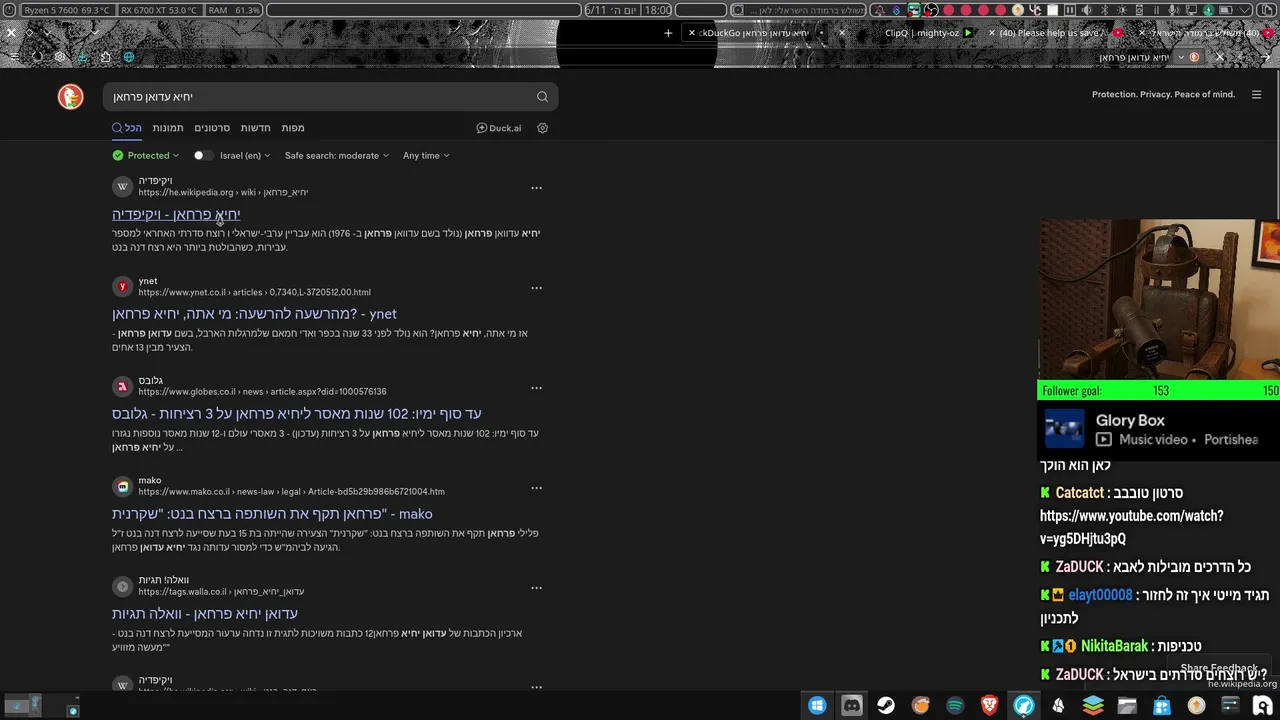The height and width of the screenshot is (720, 1280).
Task: Click the Glory Box album art thumbnail
Action: pos(1064,429)
